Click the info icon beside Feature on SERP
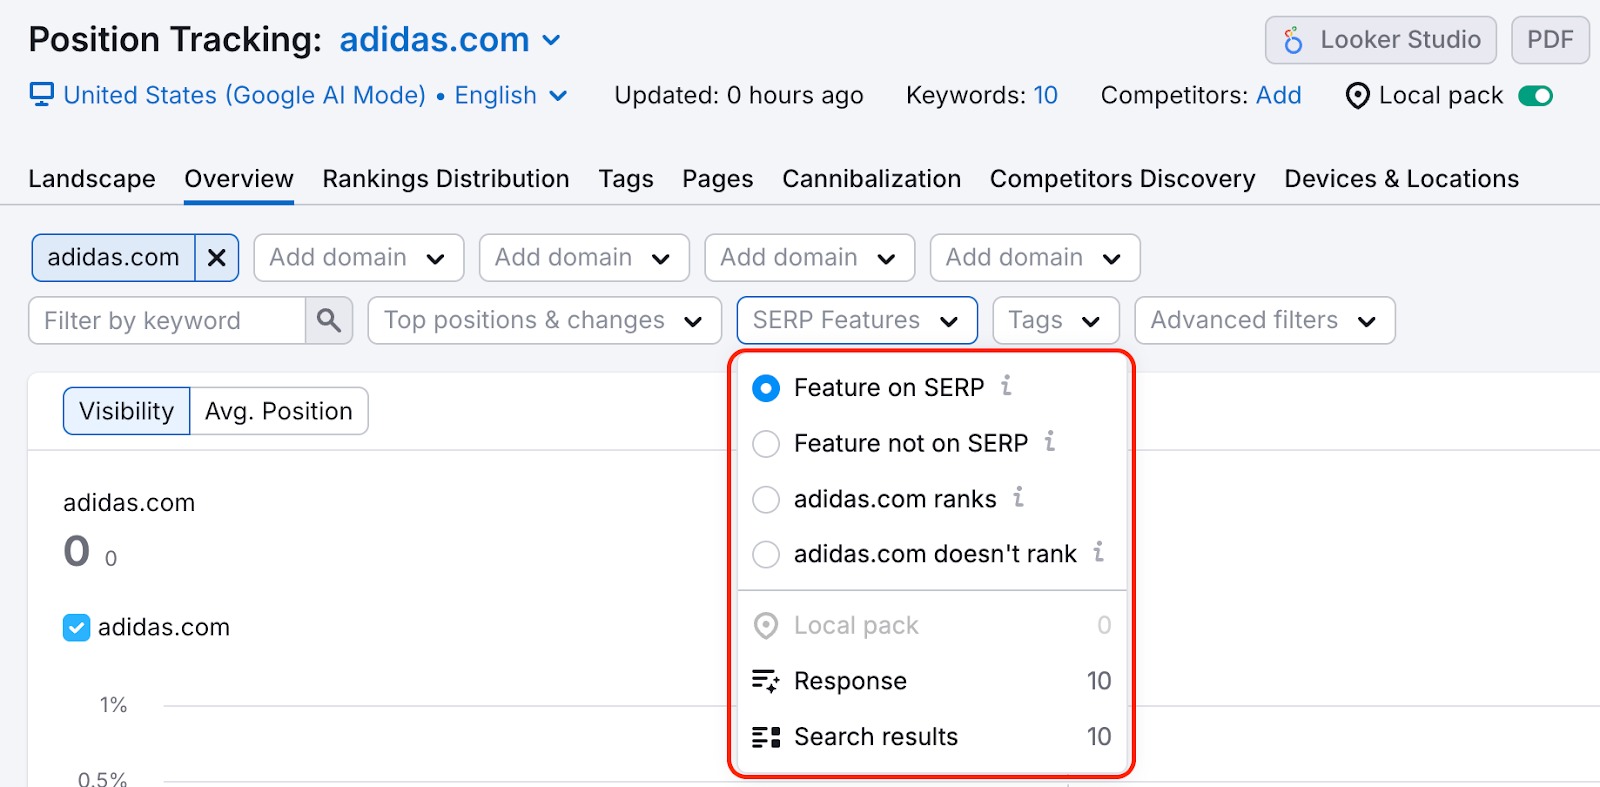Image resolution: width=1600 pixels, height=787 pixels. pos(1006,386)
